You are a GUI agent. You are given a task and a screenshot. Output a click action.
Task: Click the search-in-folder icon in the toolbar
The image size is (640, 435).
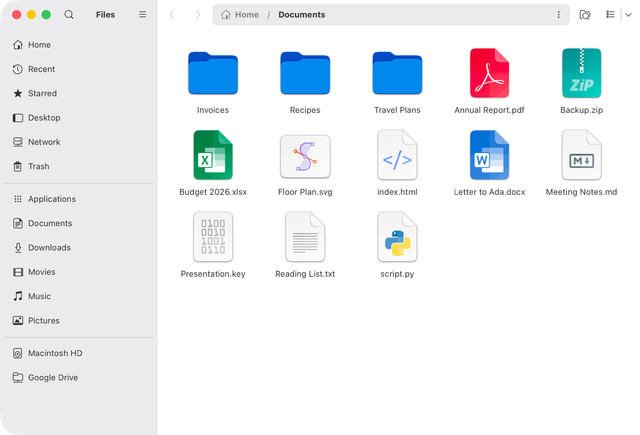pos(585,15)
